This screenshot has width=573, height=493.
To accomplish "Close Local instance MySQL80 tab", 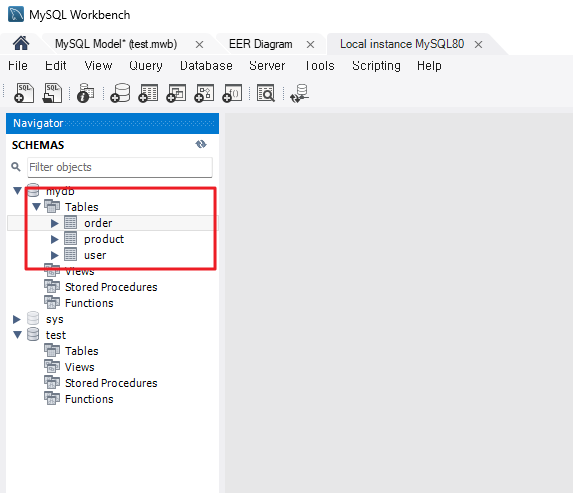I will 478,45.
